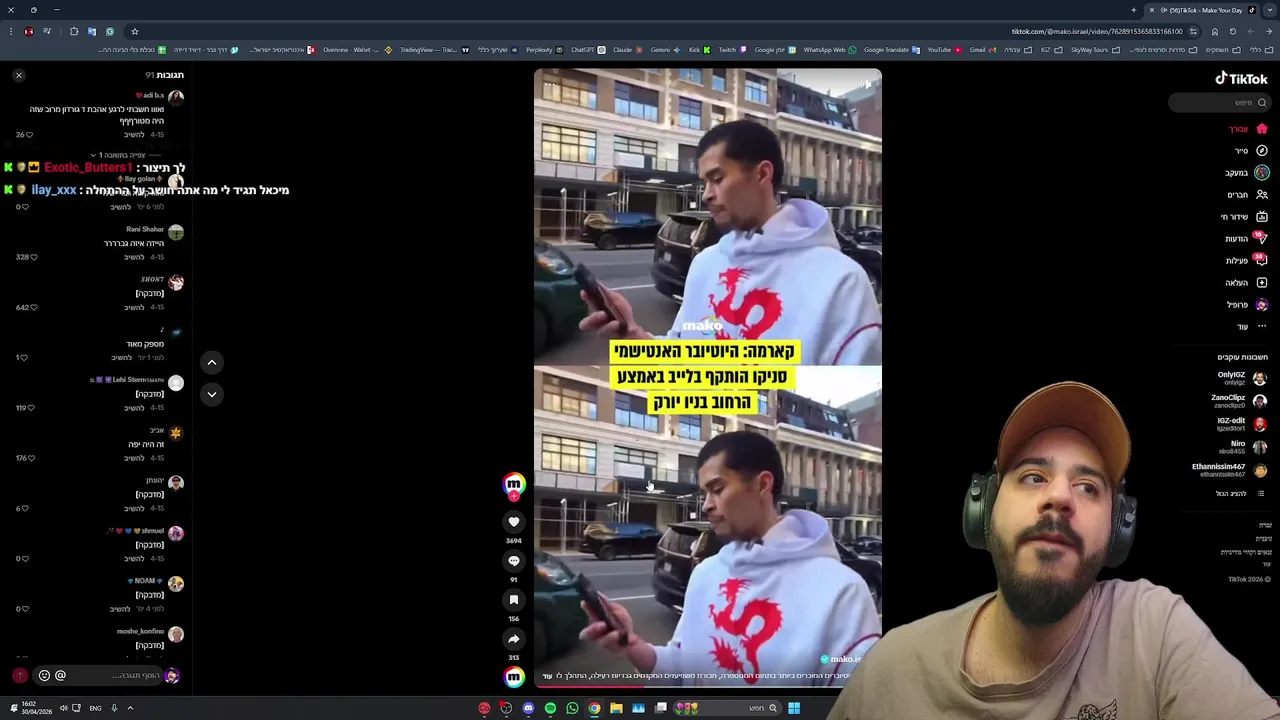Like the comment with 6 likes

26,508
